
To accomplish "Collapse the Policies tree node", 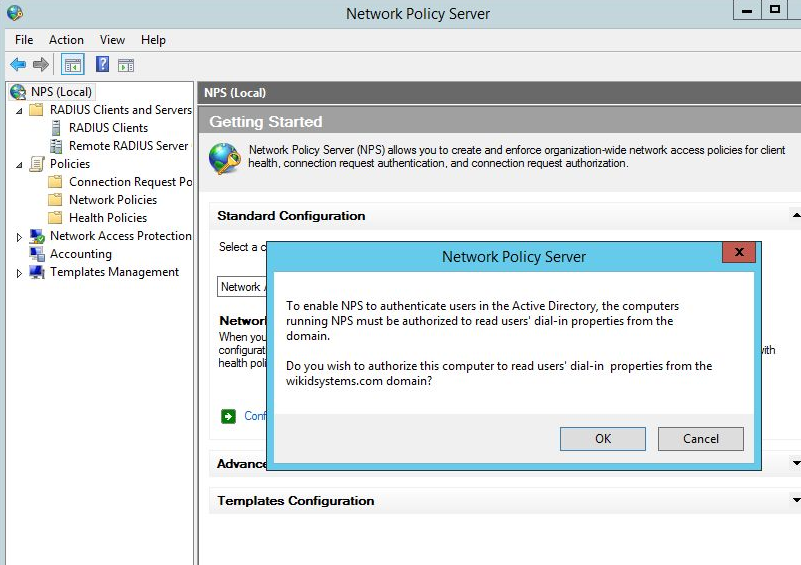I will [19, 165].
